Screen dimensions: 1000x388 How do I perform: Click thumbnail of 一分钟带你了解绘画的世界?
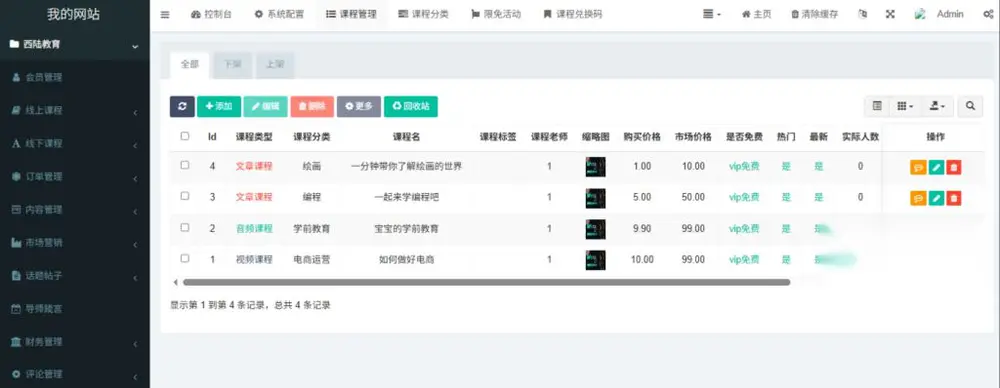pyautogui.click(x=596, y=167)
